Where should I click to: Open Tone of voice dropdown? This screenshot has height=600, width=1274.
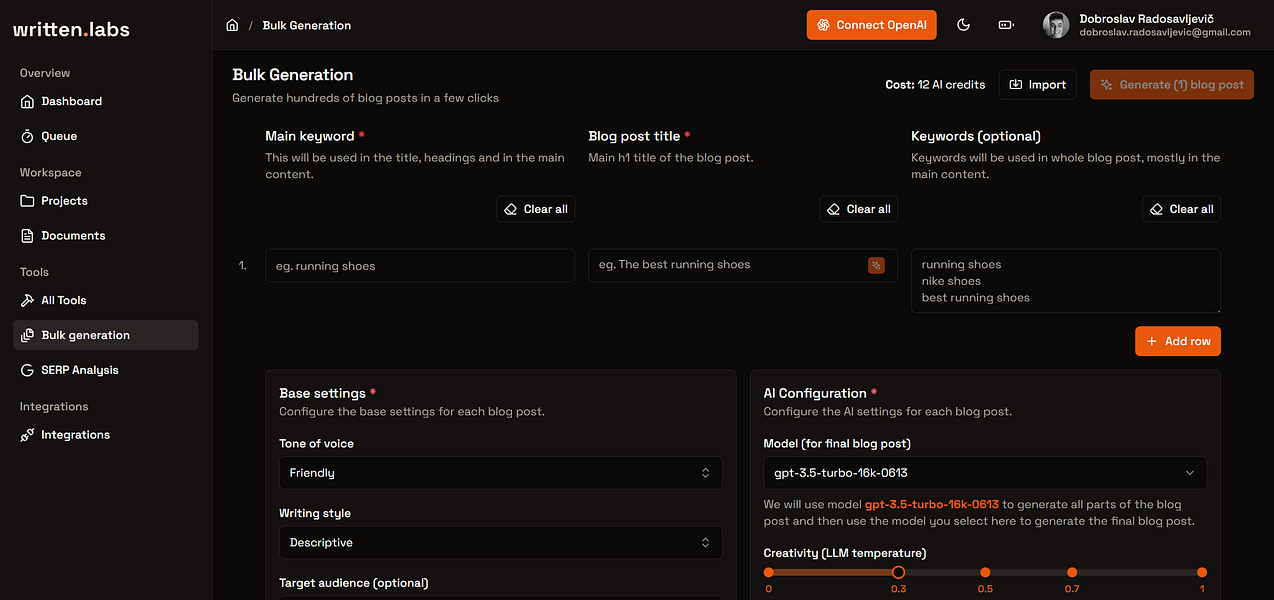[501, 473]
